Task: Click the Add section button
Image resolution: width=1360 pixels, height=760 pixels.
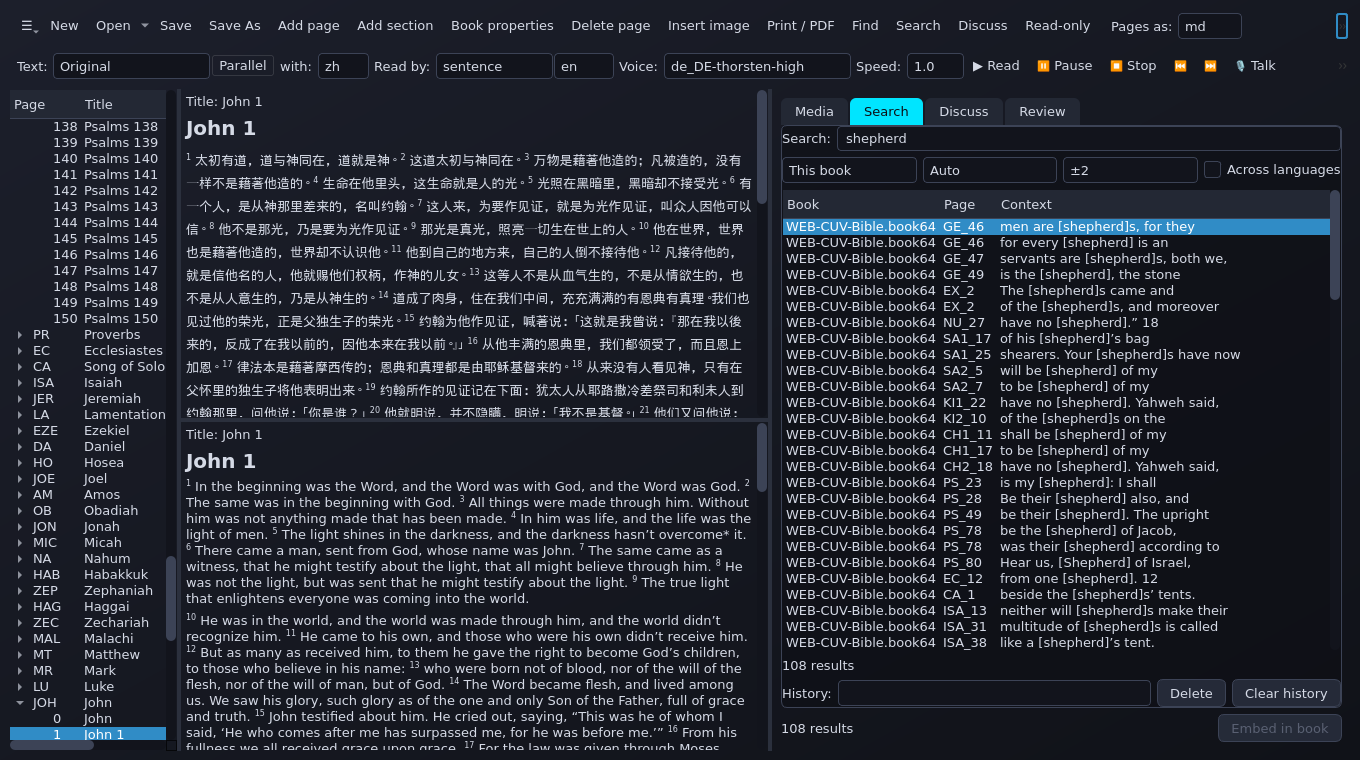Action: 395,26
